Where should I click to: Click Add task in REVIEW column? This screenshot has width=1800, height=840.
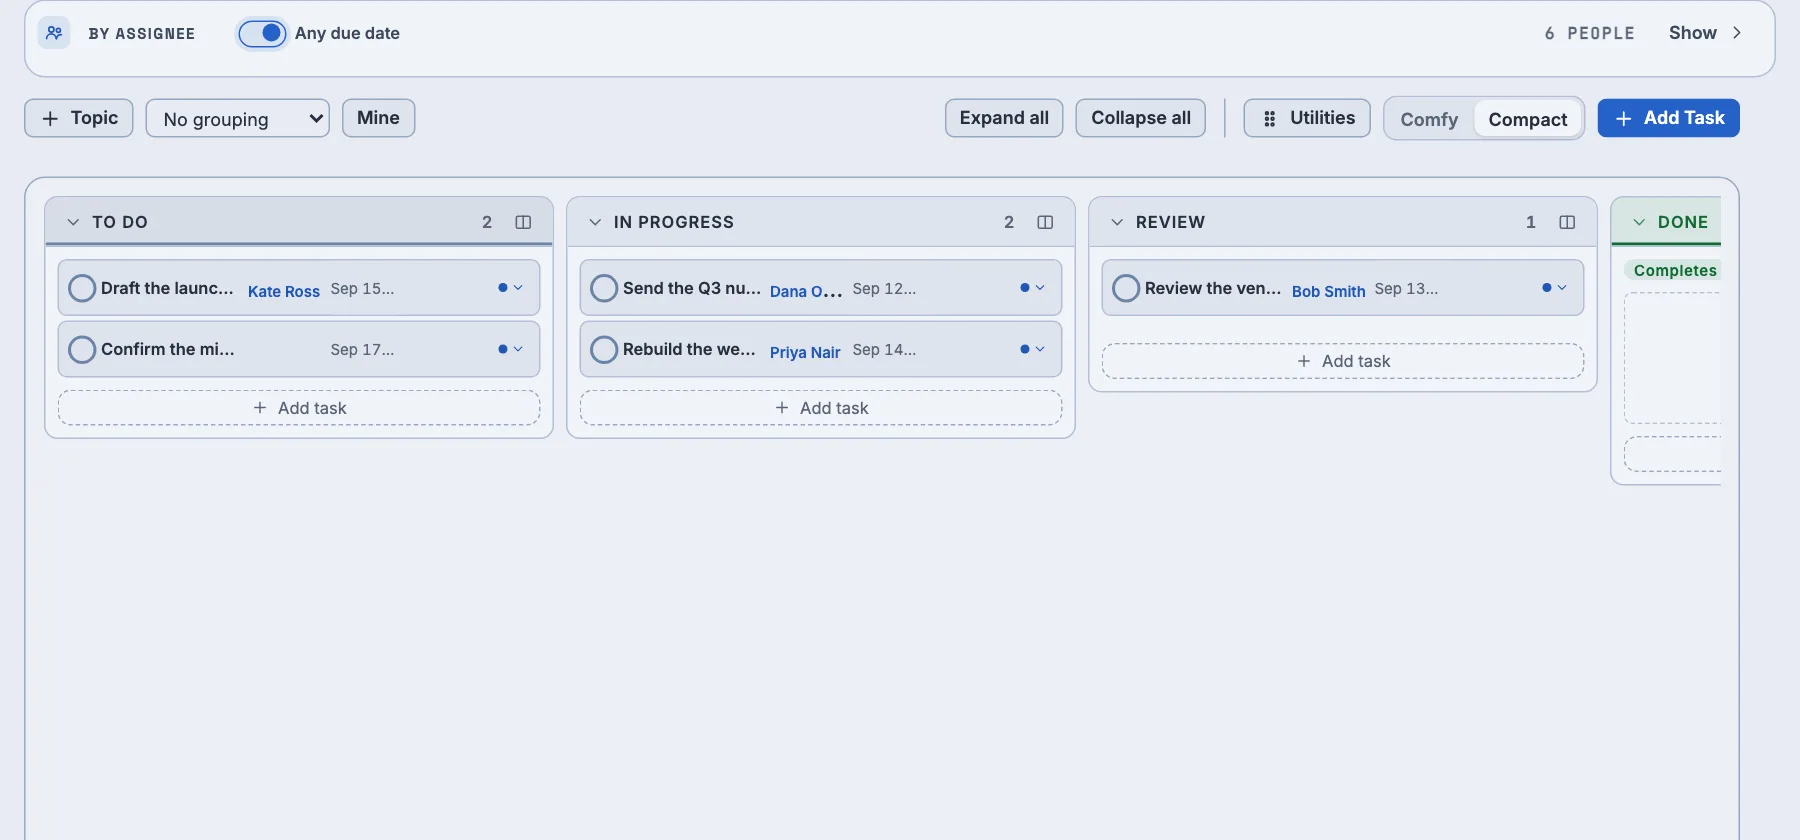(x=1343, y=361)
